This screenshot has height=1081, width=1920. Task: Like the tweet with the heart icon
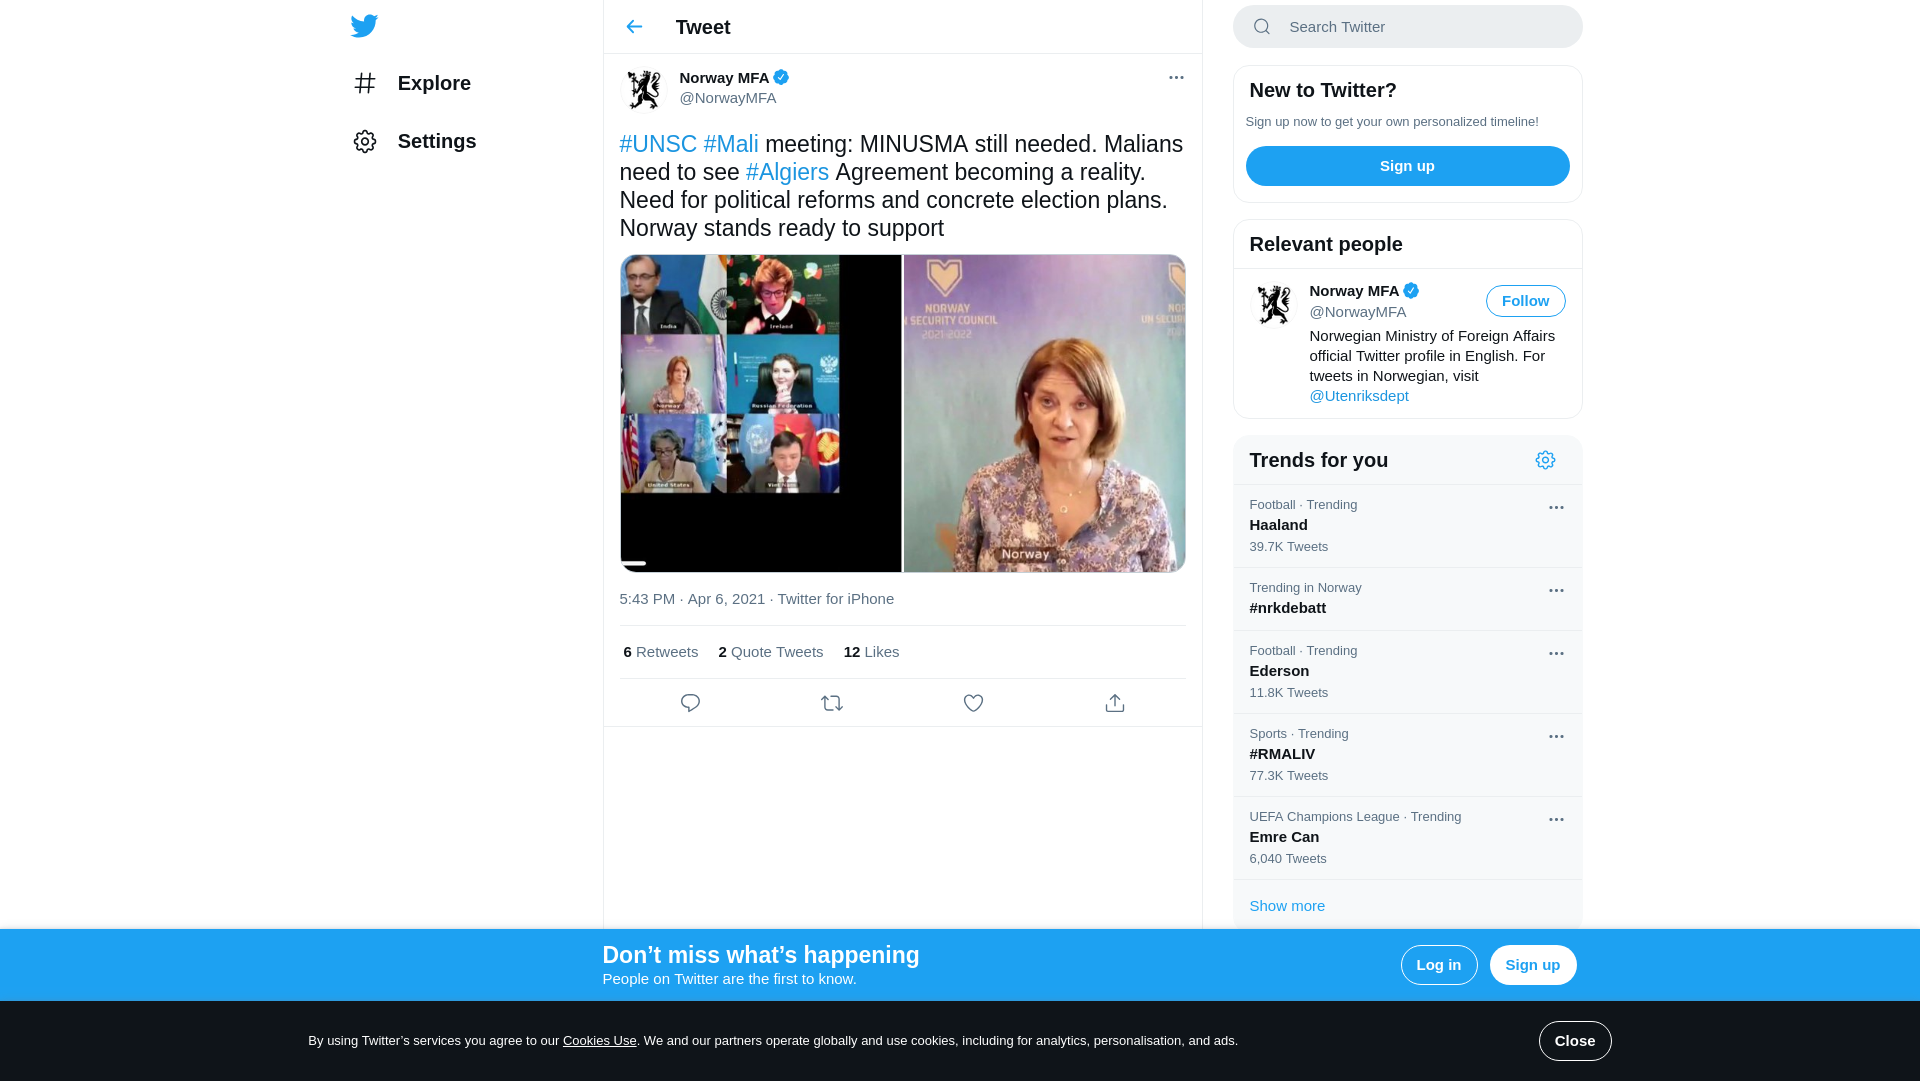pyautogui.click(x=973, y=703)
